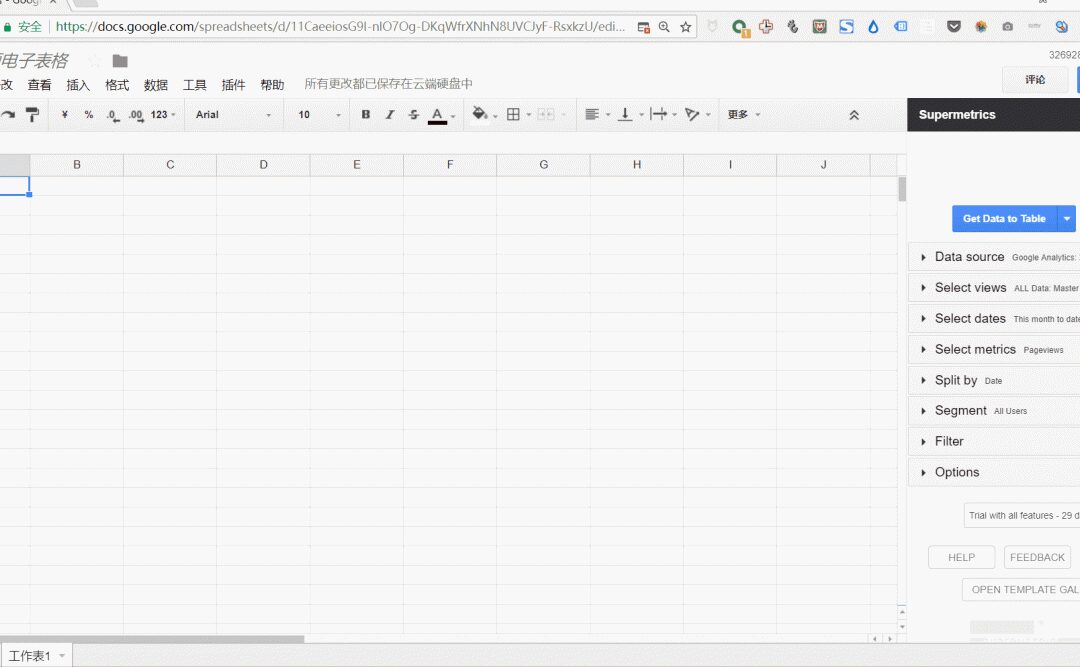This screenshot has width=1080, height=667.
Task: Open the vertical align options
Action: pyautogui.click(x=625, y=114)
